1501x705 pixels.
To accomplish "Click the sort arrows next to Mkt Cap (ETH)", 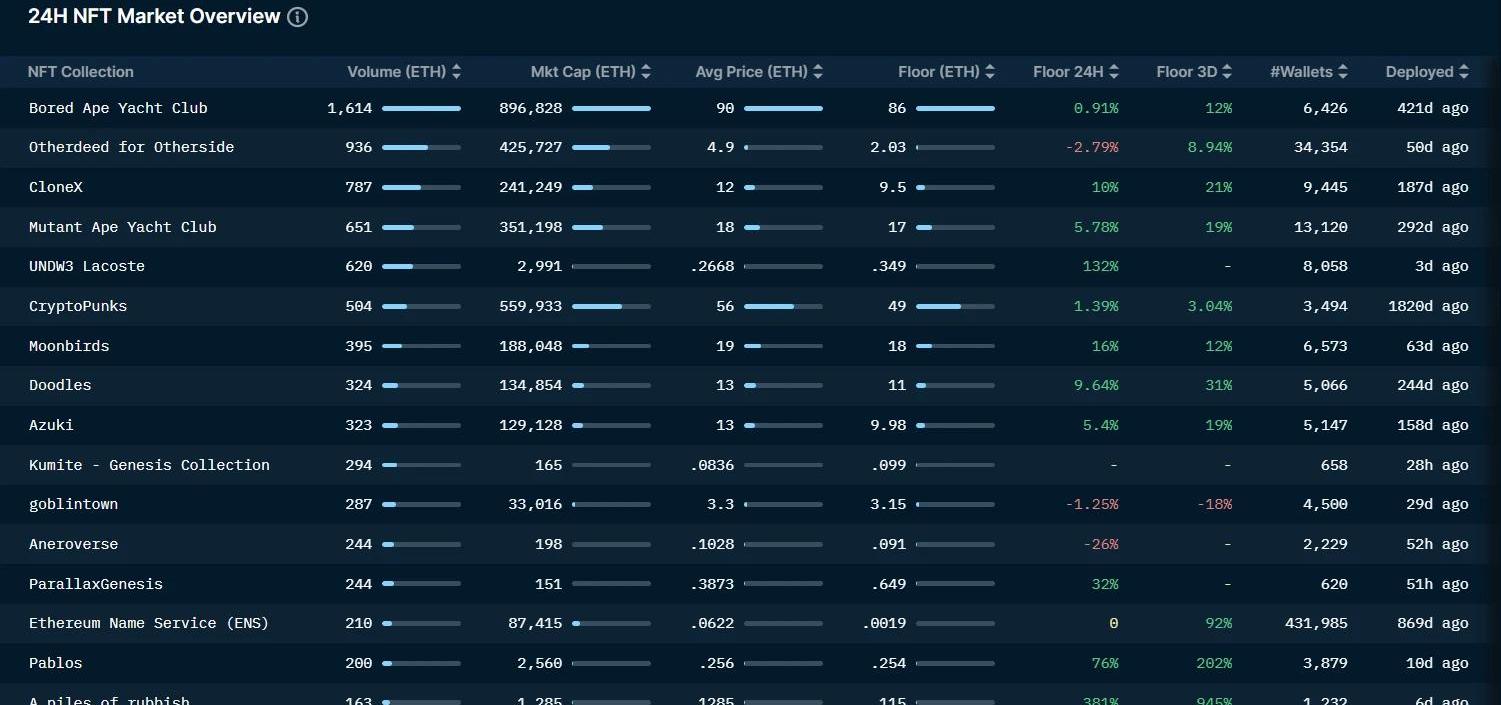I will tap(646, 72).
